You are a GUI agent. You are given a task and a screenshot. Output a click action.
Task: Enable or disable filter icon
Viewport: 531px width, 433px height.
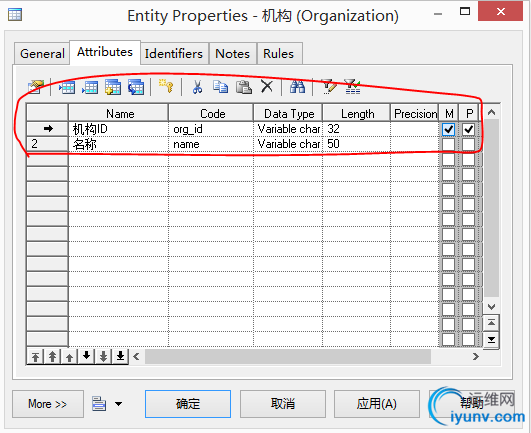point(352,87)
